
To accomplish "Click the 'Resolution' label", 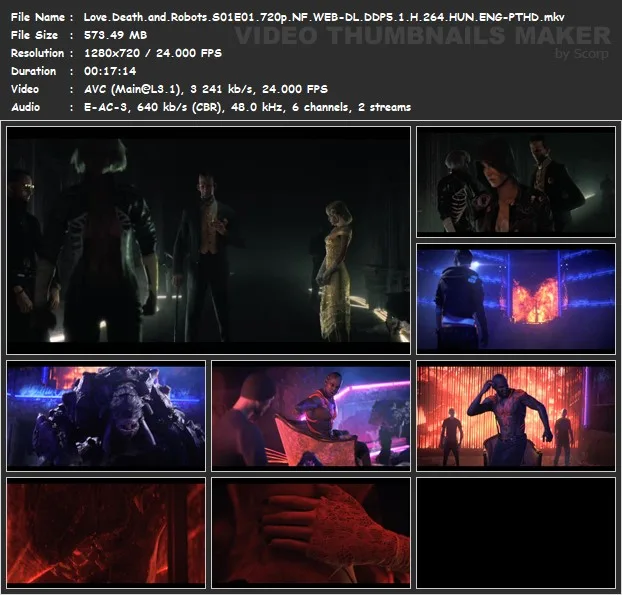I will click(x=37, y=53).
